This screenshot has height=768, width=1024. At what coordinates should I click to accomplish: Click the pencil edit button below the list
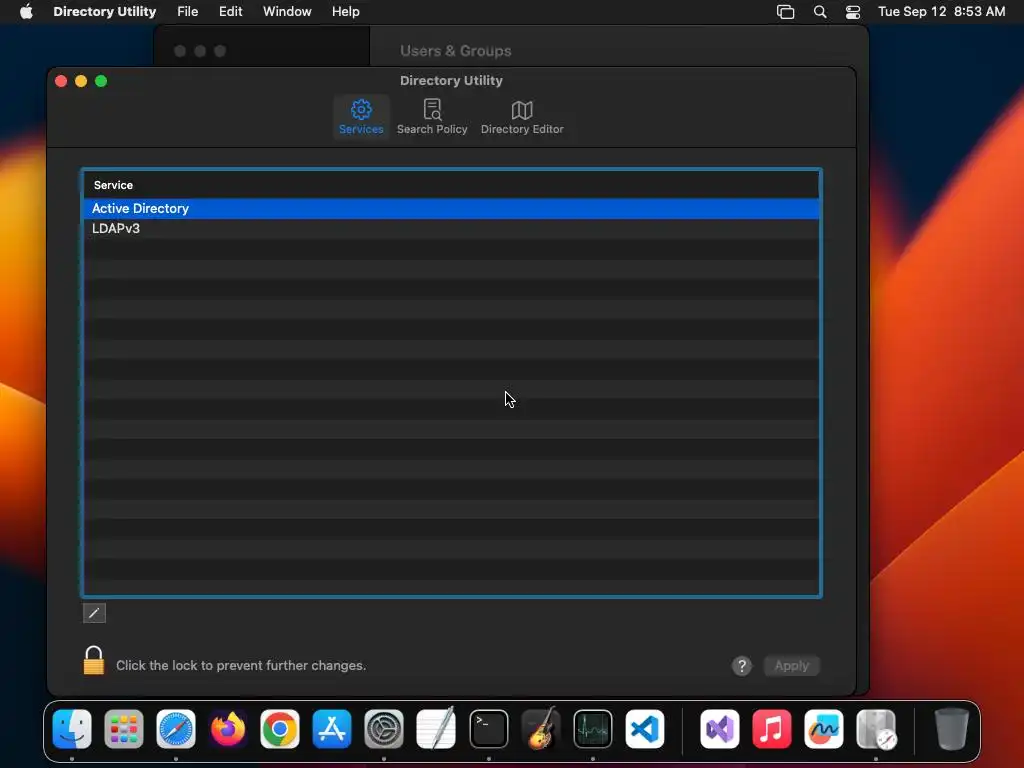94,613
